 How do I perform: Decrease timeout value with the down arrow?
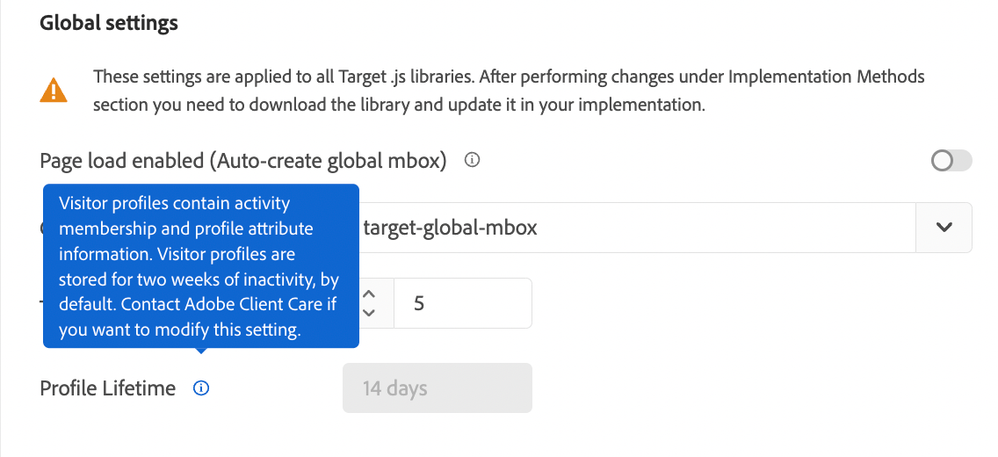point(368,312)
